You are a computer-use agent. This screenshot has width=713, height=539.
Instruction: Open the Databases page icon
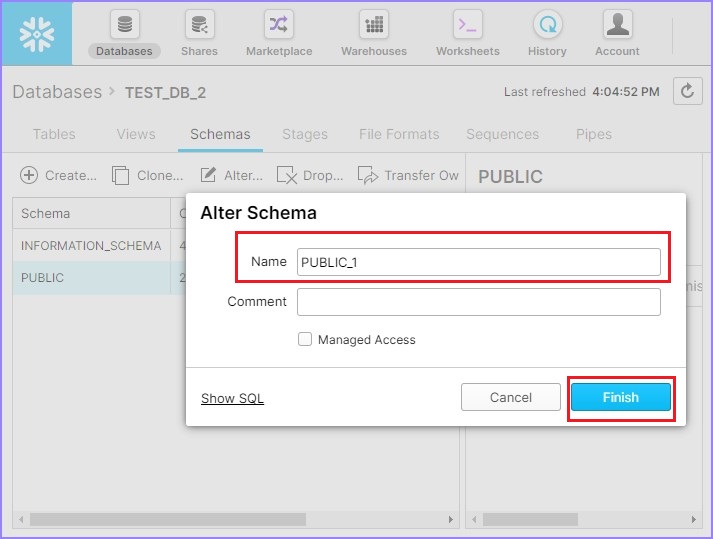click(124, 26)
